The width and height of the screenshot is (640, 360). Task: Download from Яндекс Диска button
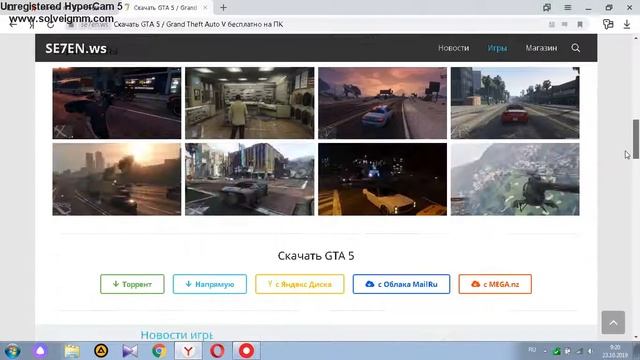(x=300, y=284)
